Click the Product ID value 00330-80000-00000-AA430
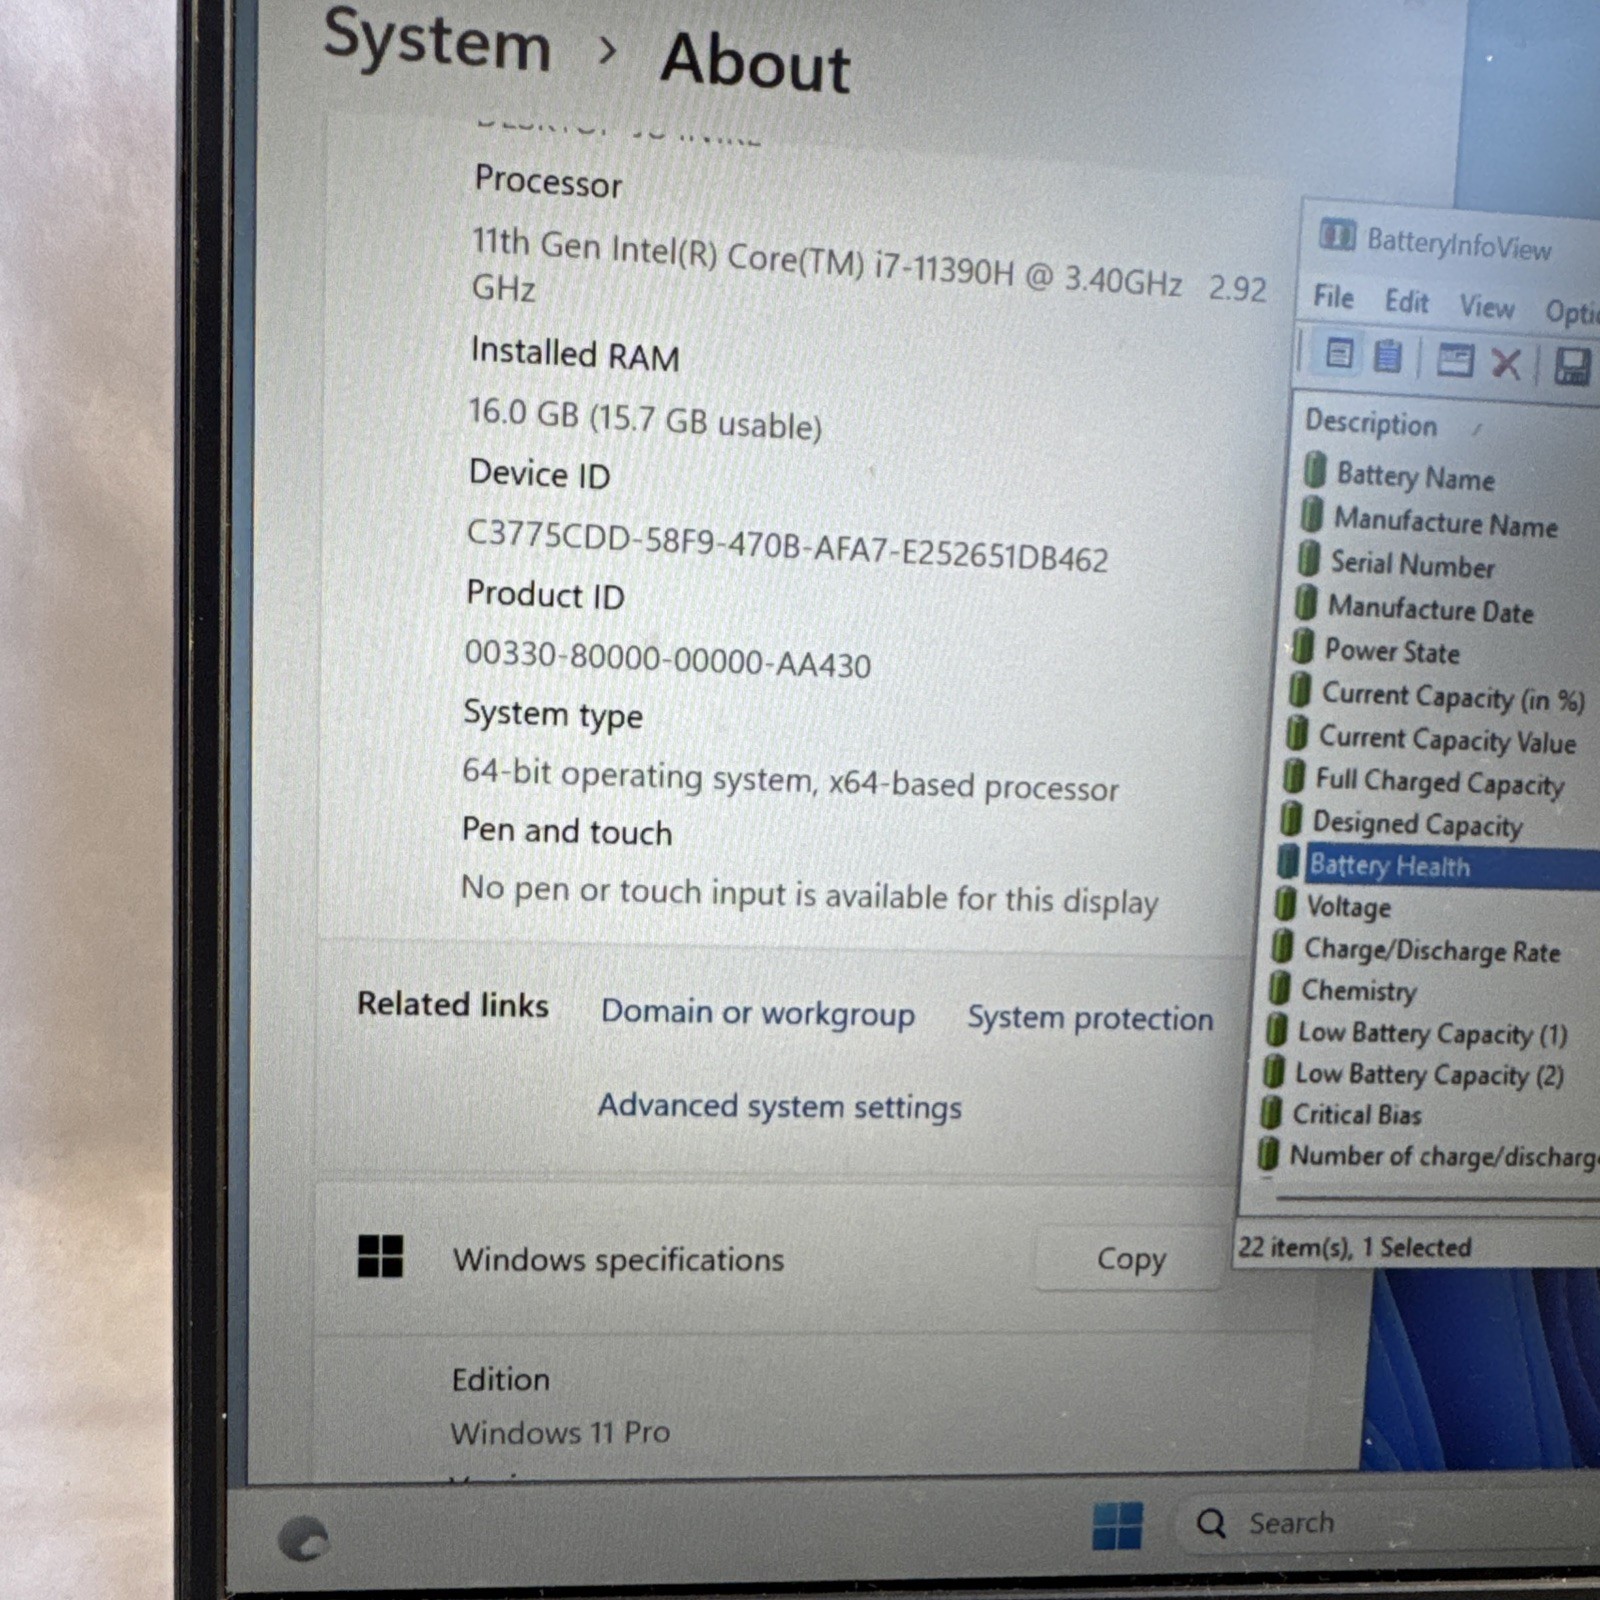 (668, 660)
